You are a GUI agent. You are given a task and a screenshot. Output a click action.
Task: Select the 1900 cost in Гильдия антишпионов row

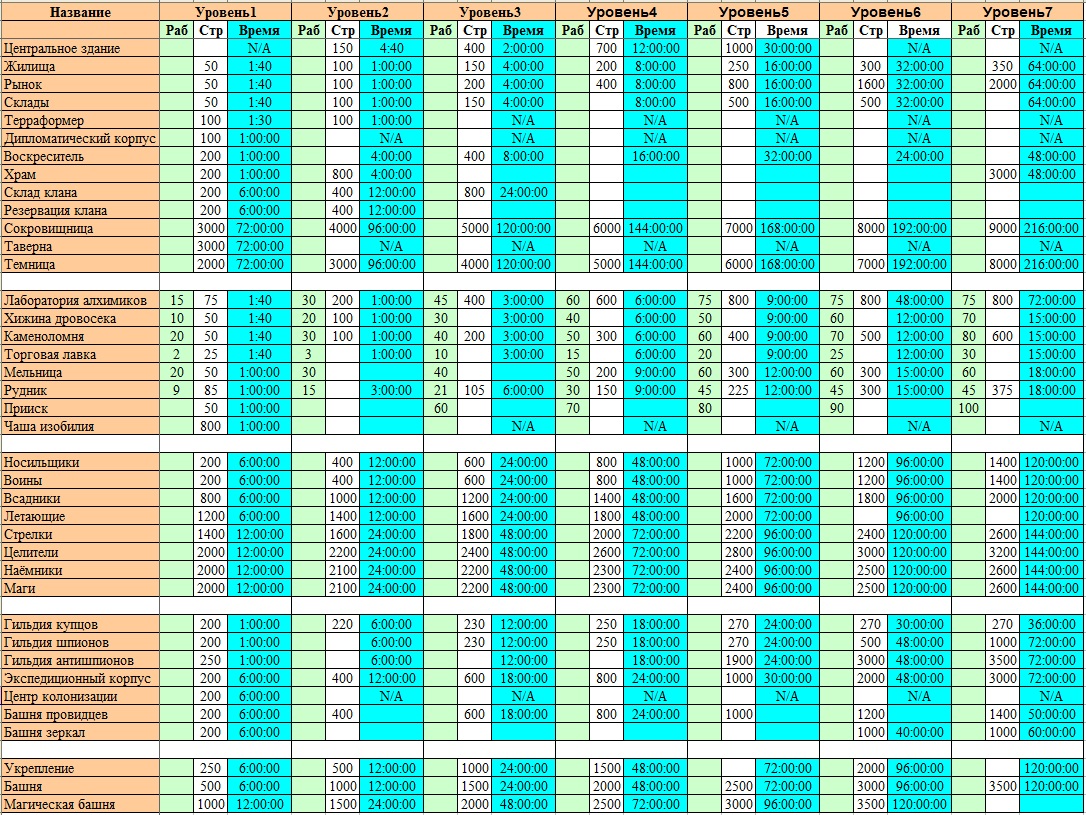pyautogui.click(x=738, y=661)
